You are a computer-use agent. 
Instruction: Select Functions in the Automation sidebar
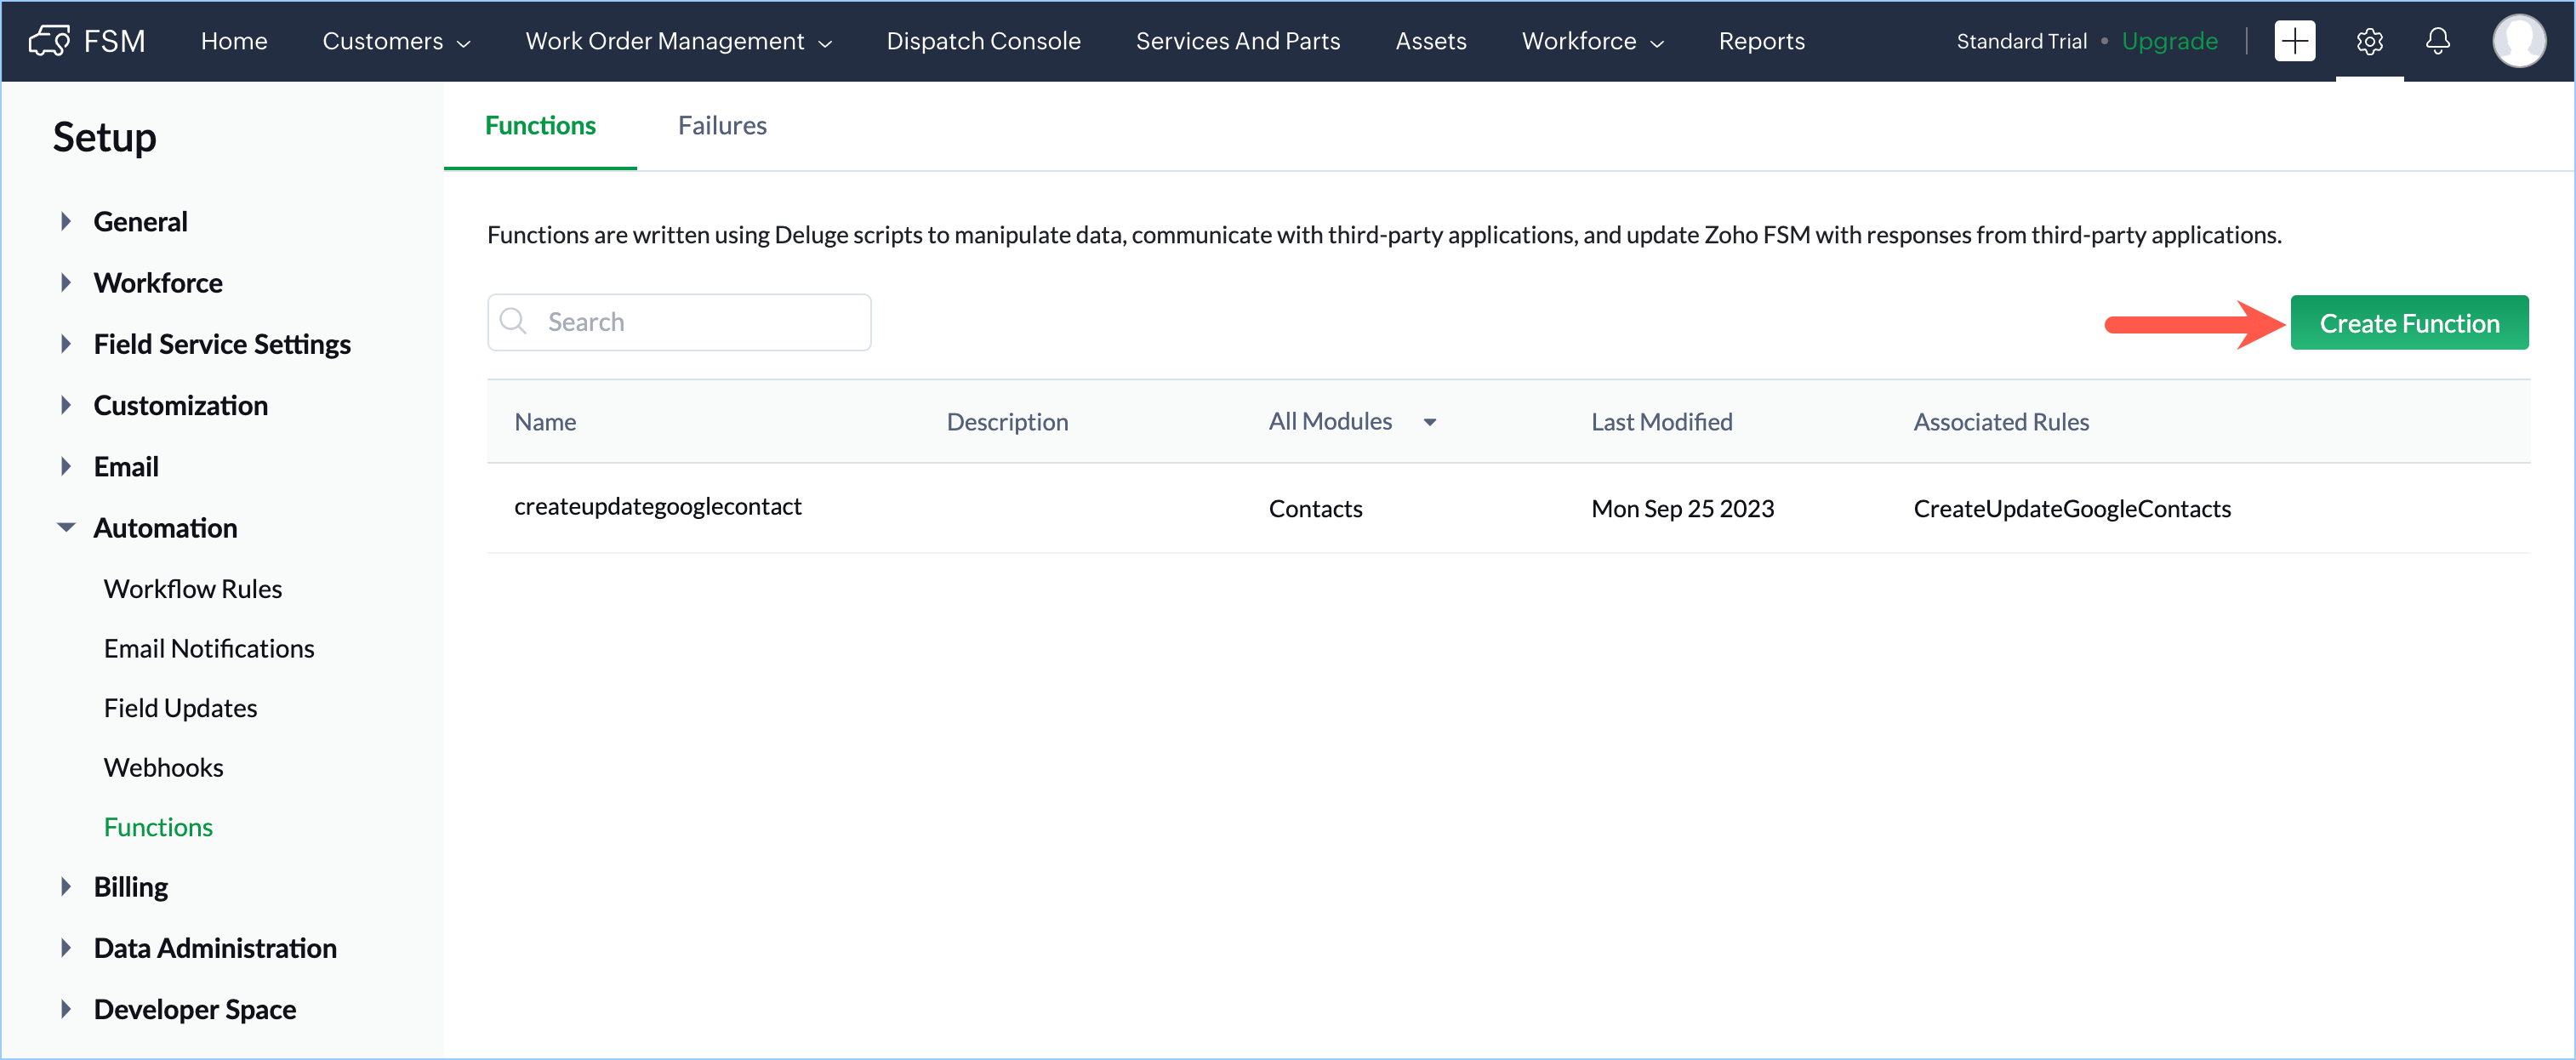click(x=158, y=827)
